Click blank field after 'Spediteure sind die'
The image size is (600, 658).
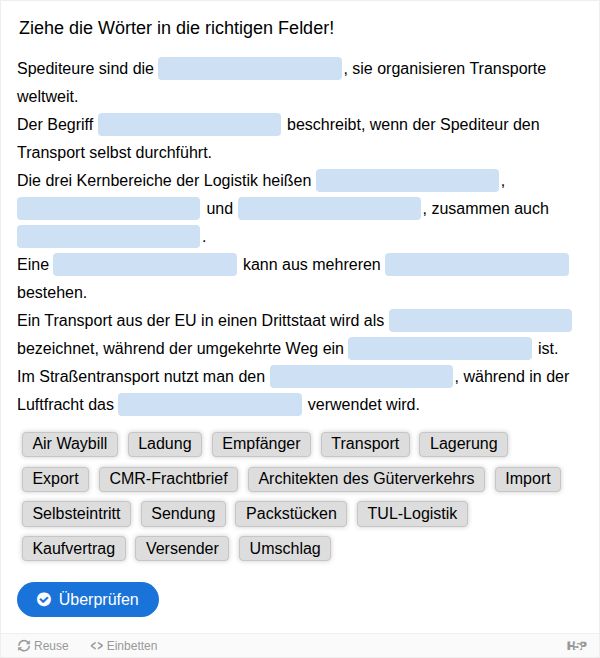click(x=250, y=68)
